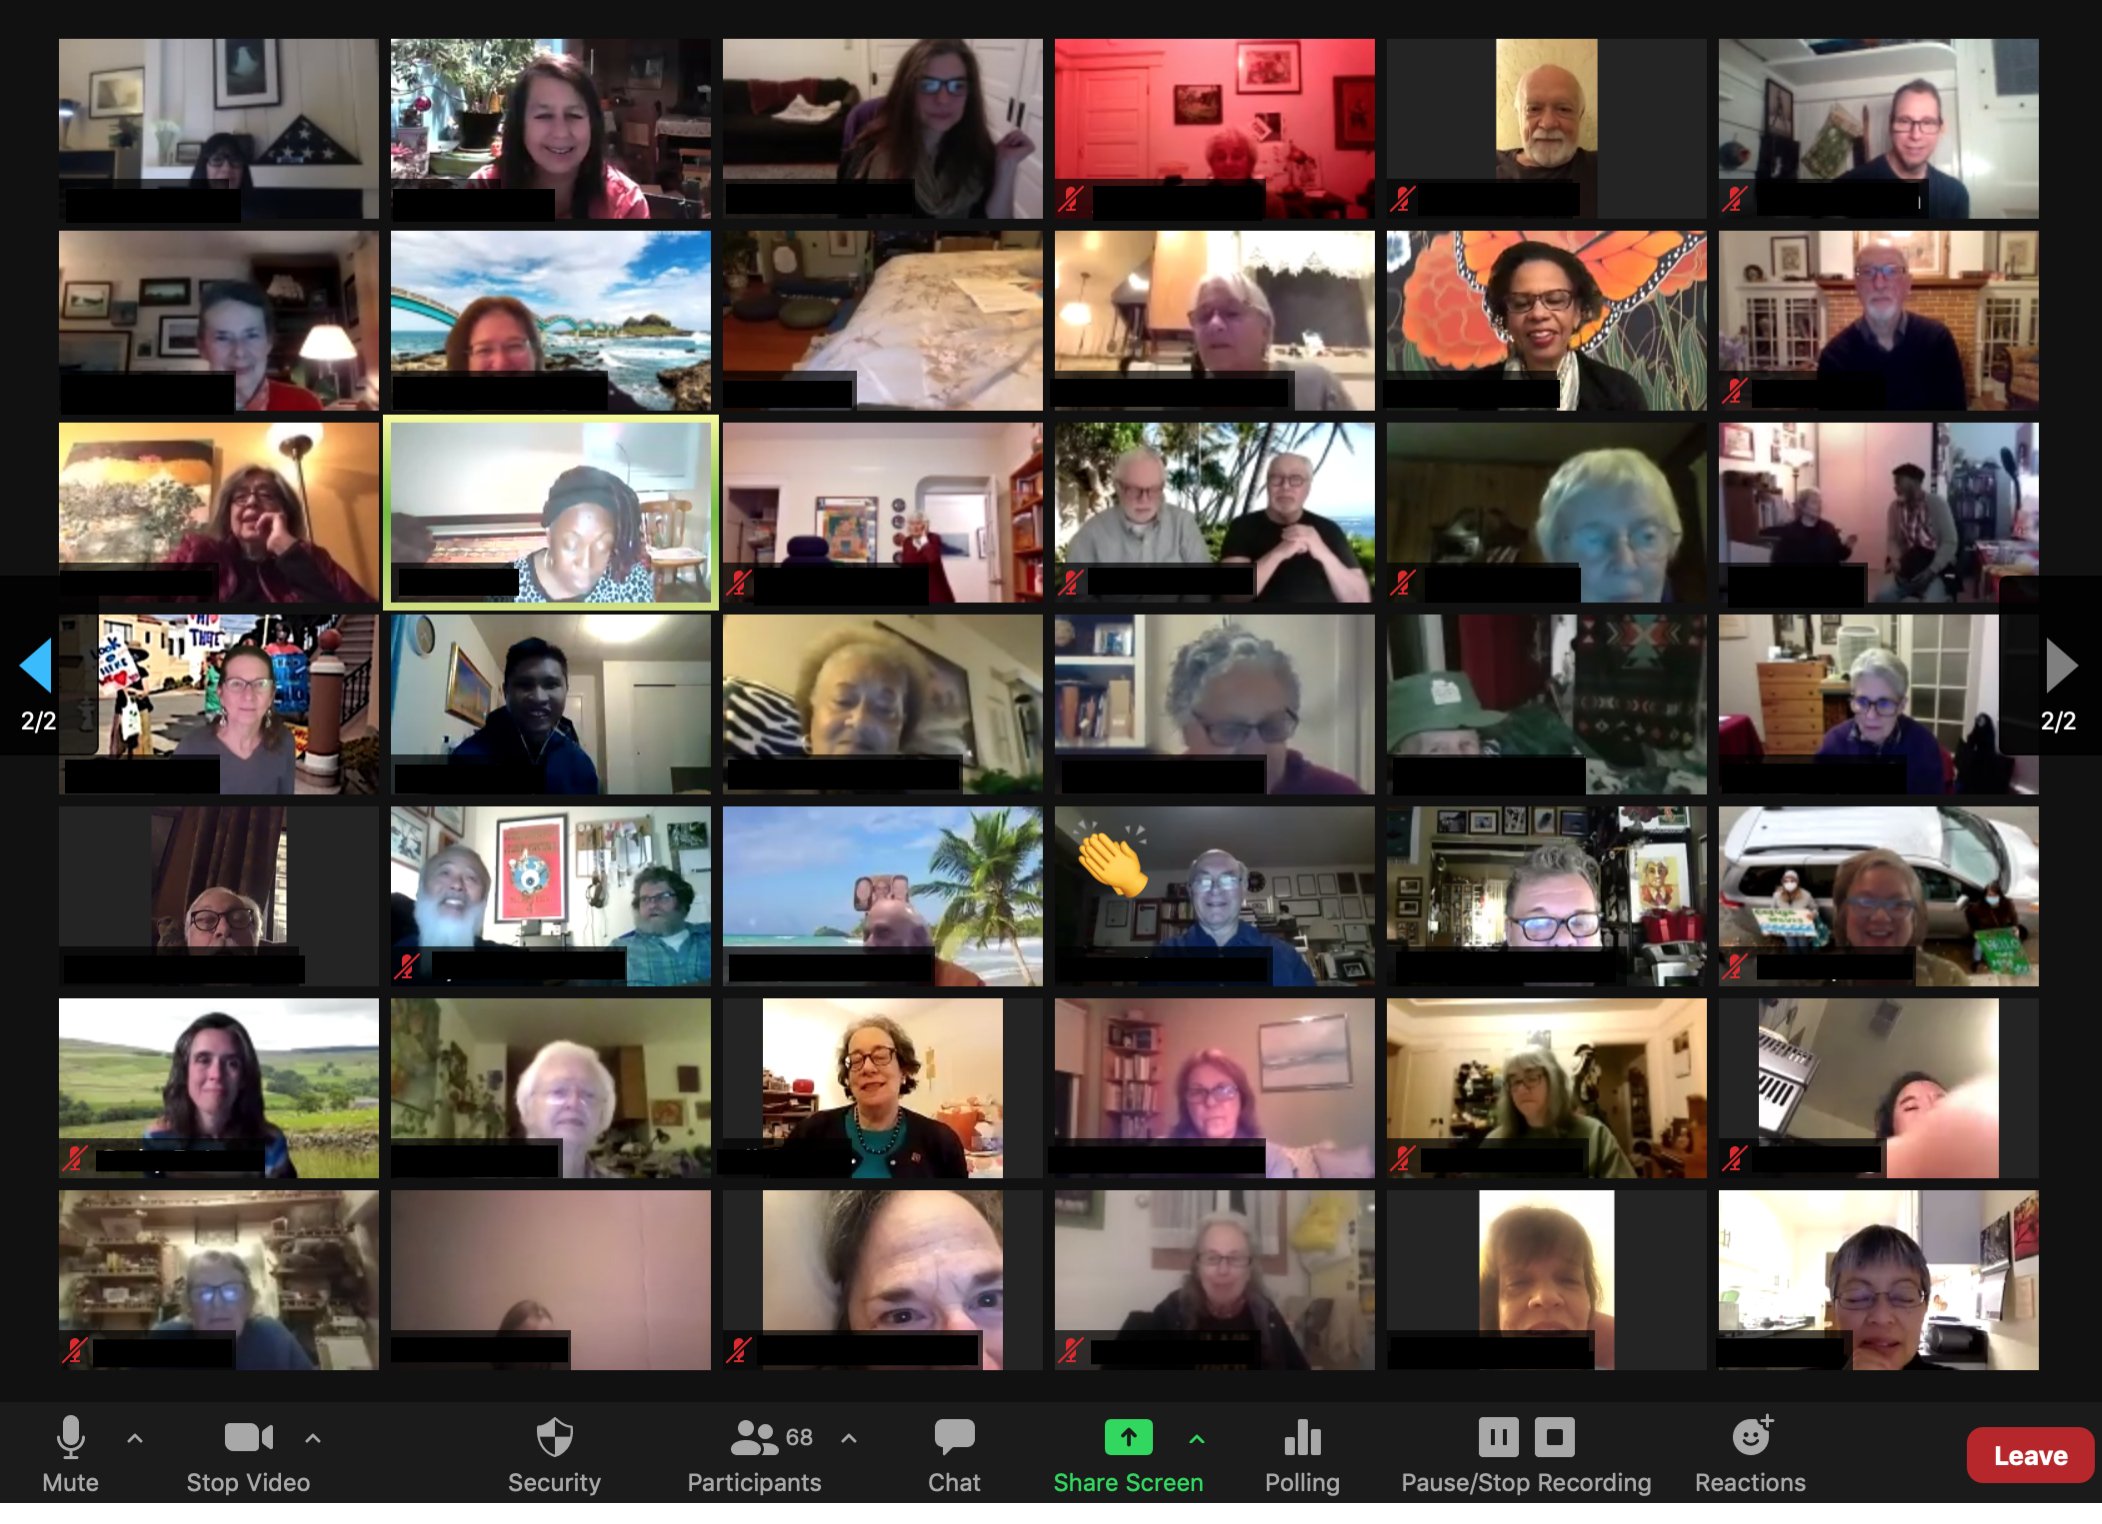Viewport: 2102px width, 1524px height.
Task: Navigate to page 1 of 2 arrow
Action: click(34, 664)
